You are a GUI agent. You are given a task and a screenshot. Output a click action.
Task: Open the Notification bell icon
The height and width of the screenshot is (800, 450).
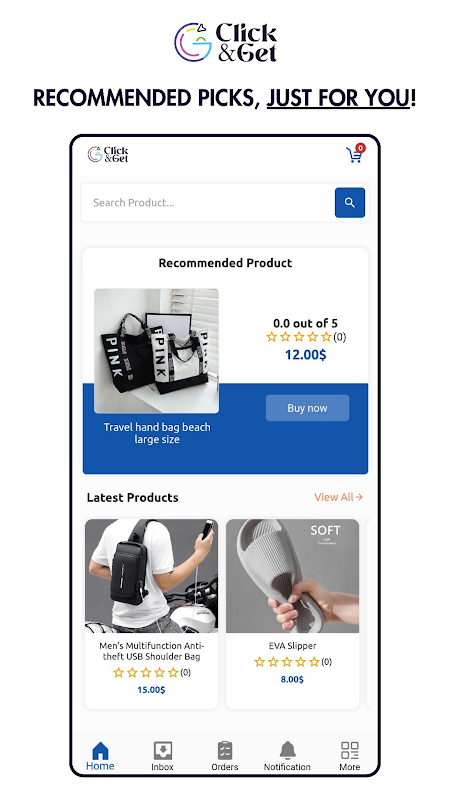point(287,751)
